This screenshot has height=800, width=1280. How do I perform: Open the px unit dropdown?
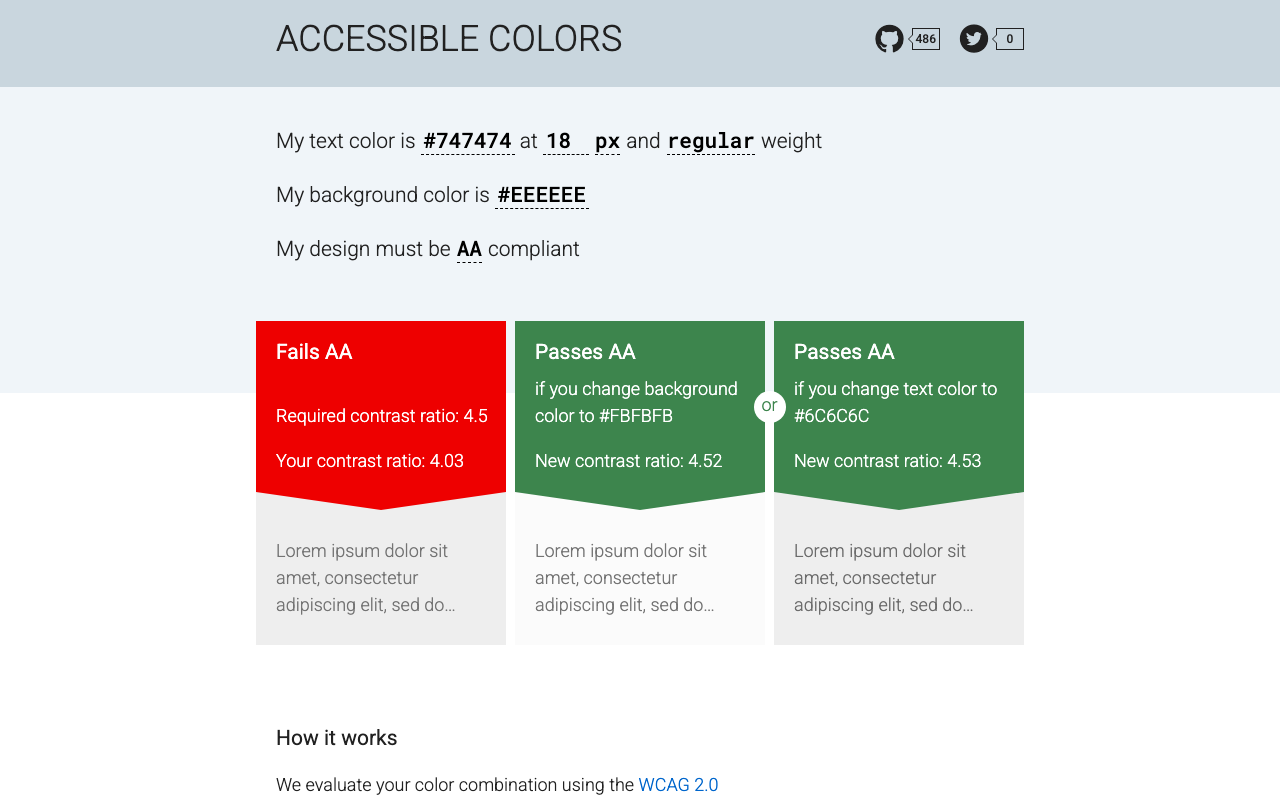tap(607, 141)
